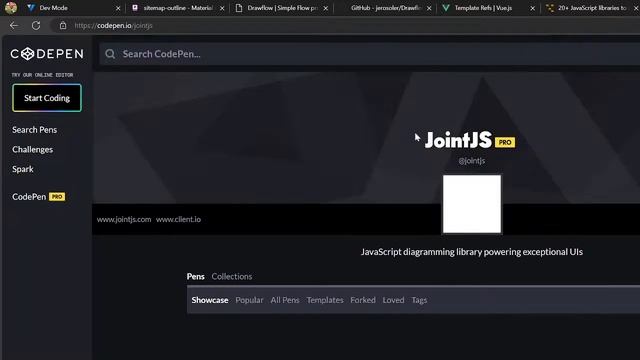Open Search Pens in sidebar
This screenshot has width=640, height=360.
tap(35, 130)
